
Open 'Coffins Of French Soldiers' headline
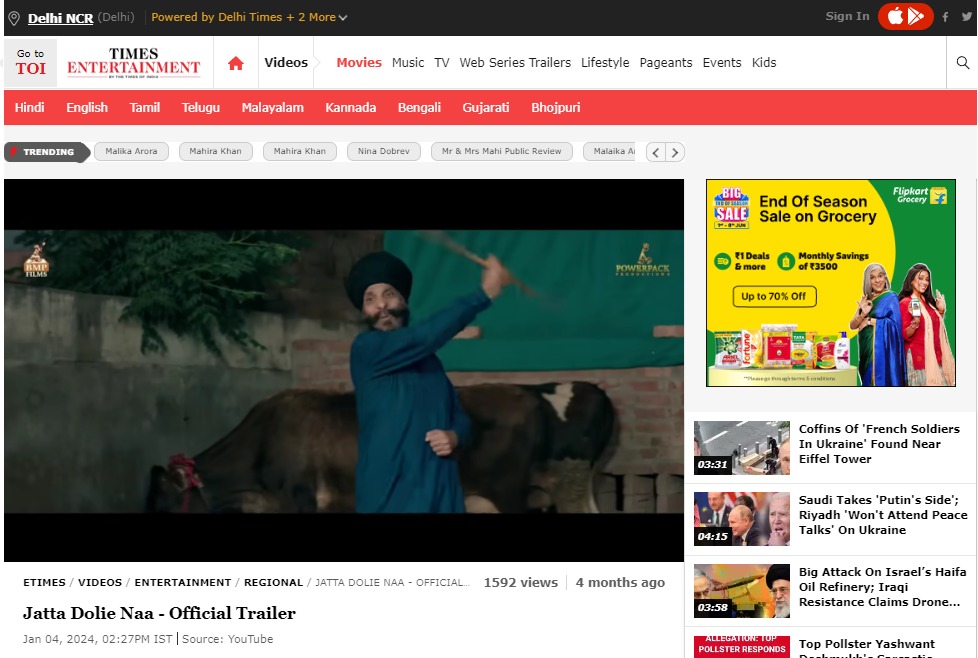point(879,444)
